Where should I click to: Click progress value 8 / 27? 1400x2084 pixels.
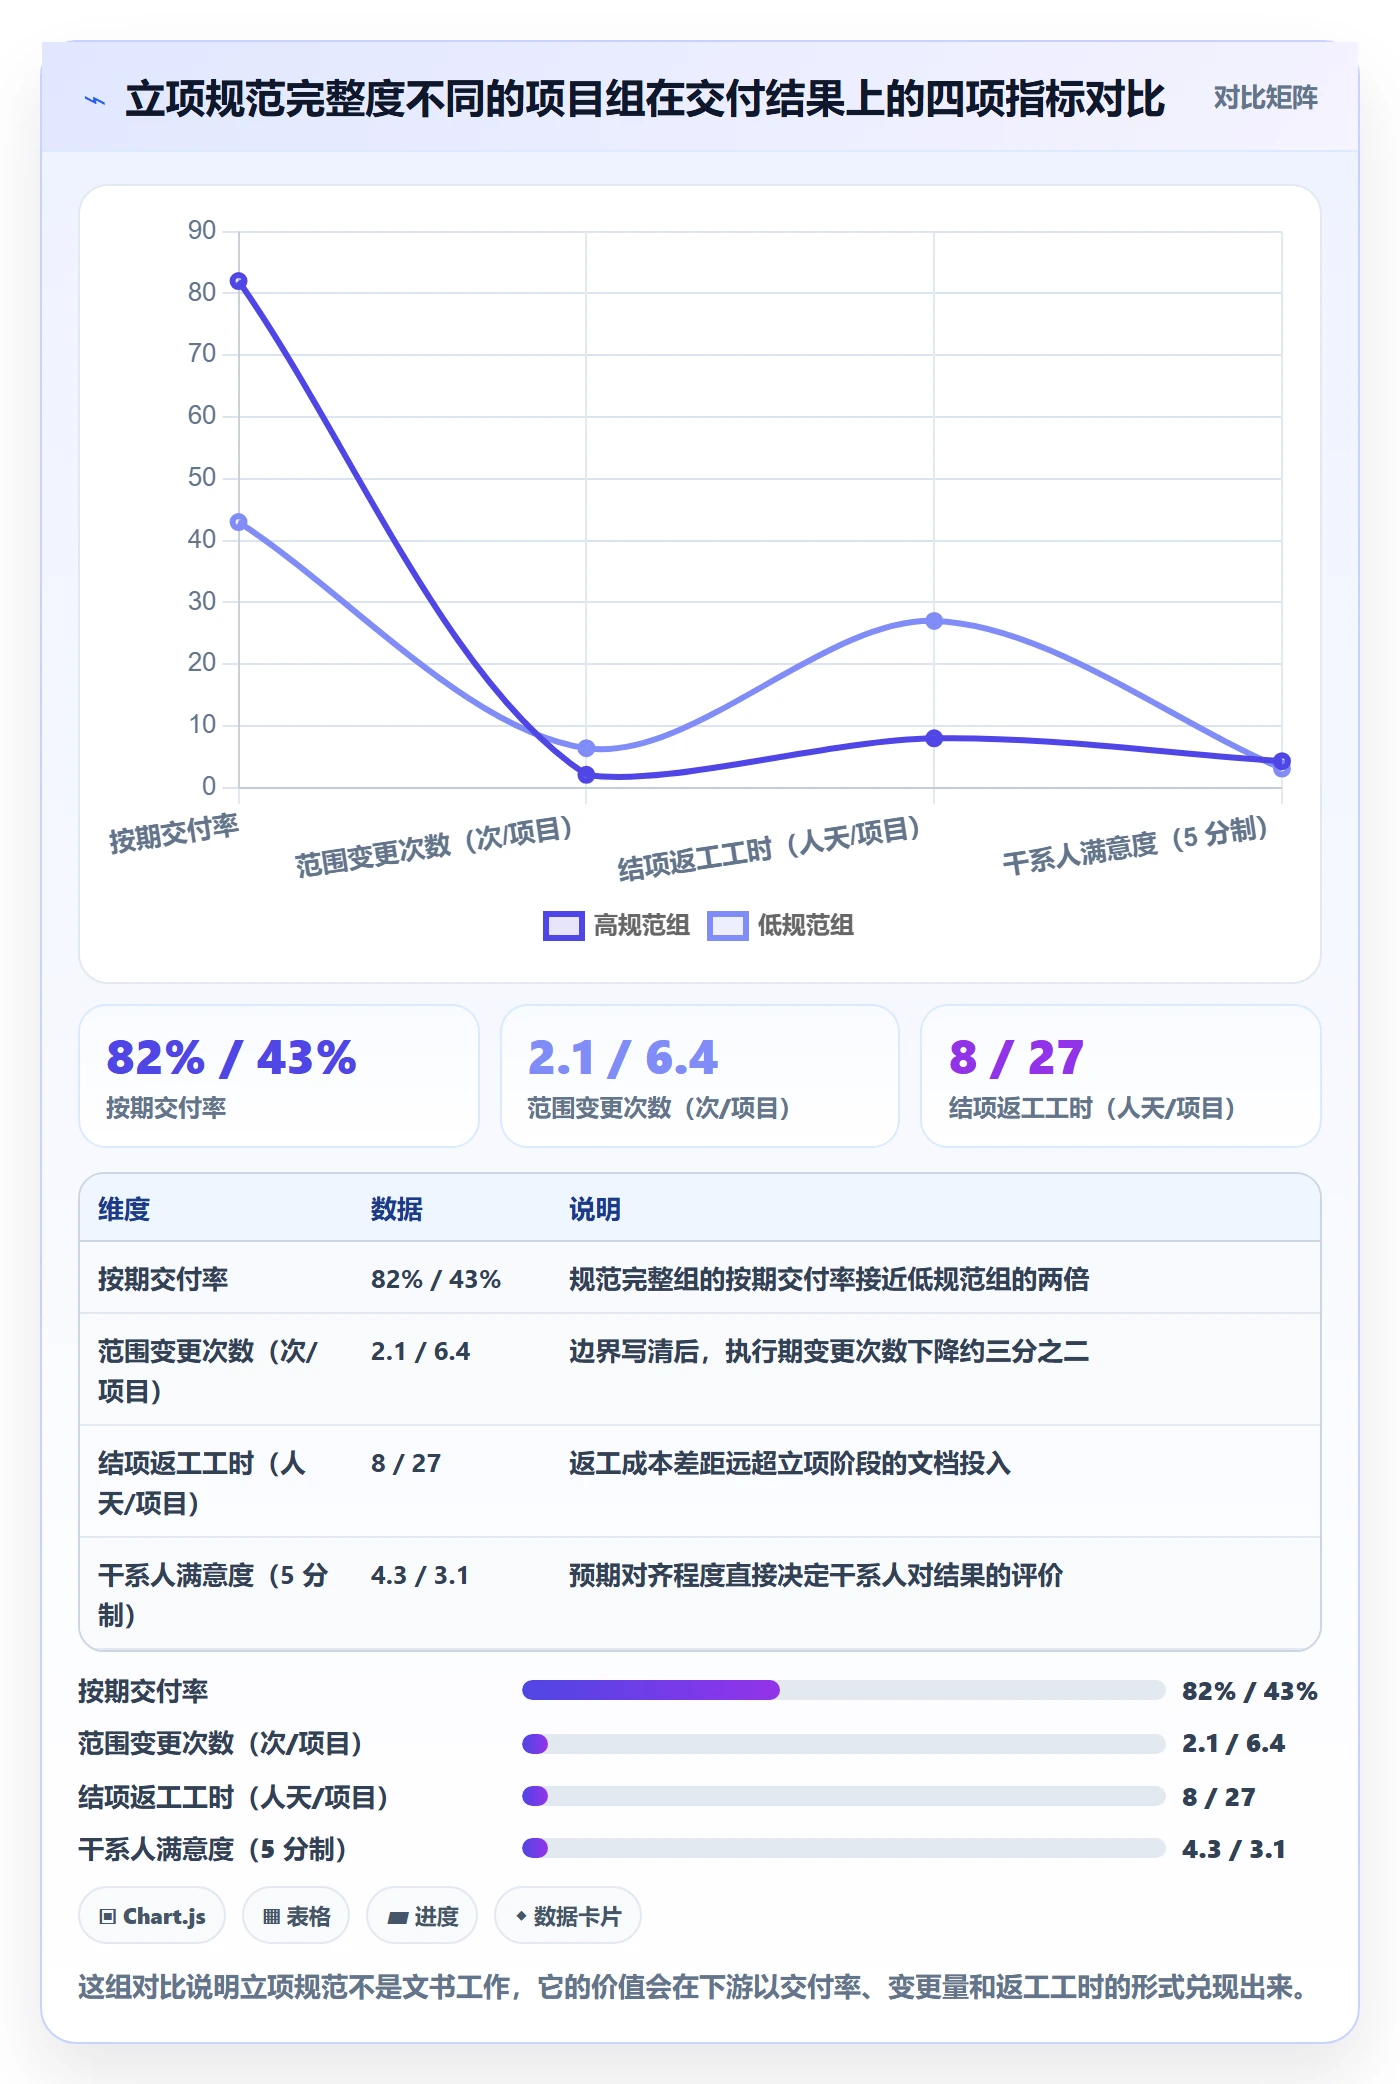pos(1219,1797)
